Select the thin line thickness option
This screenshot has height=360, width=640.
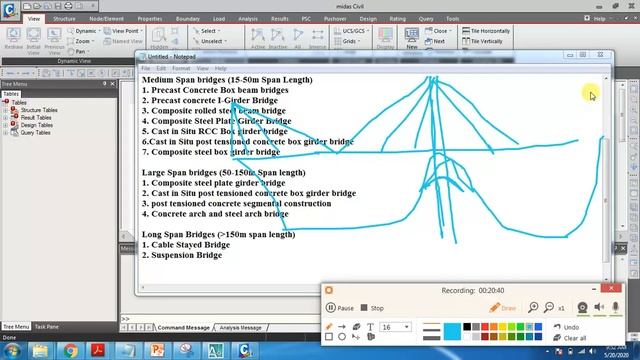pyautogui.click(x=431, y=324)
